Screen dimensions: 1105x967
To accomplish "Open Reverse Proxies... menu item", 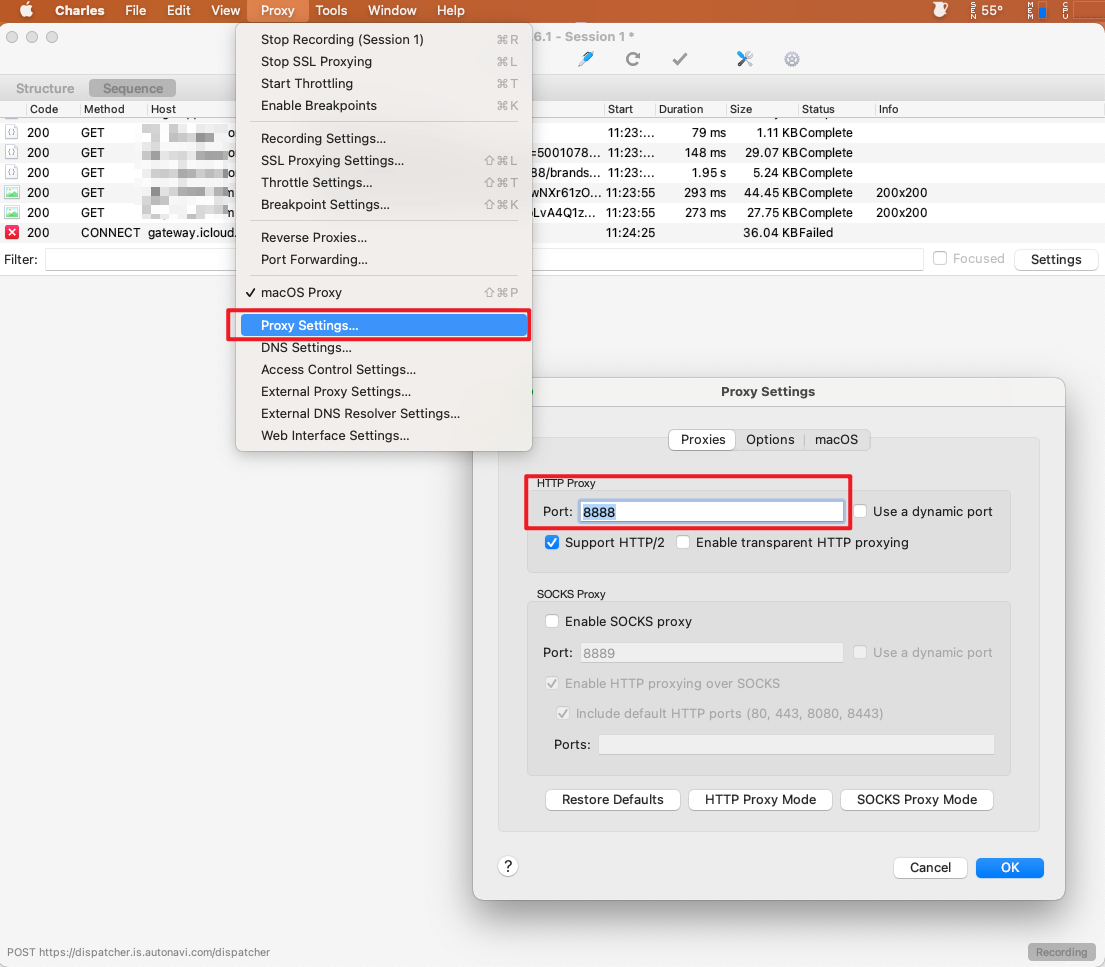I will click(x=383, y=238).
